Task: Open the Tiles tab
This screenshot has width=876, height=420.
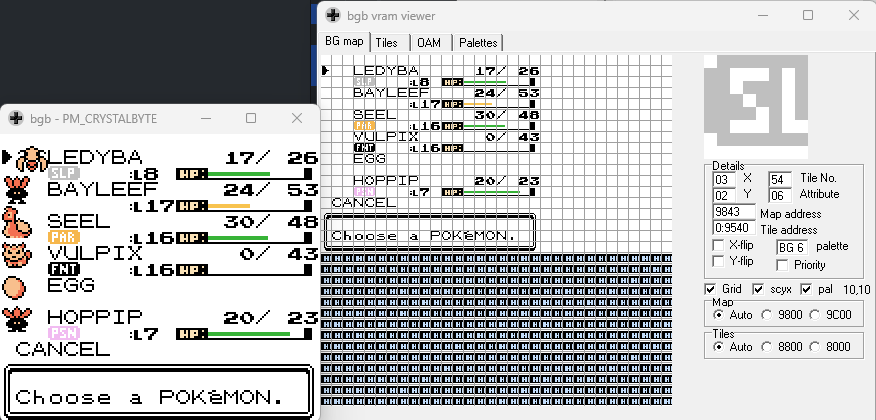Action: coord(387,42)
